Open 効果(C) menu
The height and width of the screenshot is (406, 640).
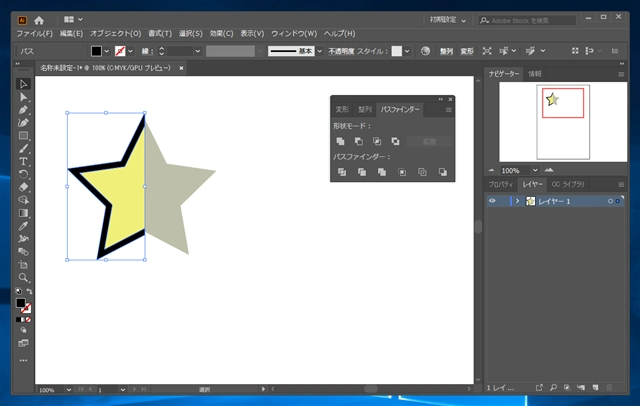click(221, 33)
